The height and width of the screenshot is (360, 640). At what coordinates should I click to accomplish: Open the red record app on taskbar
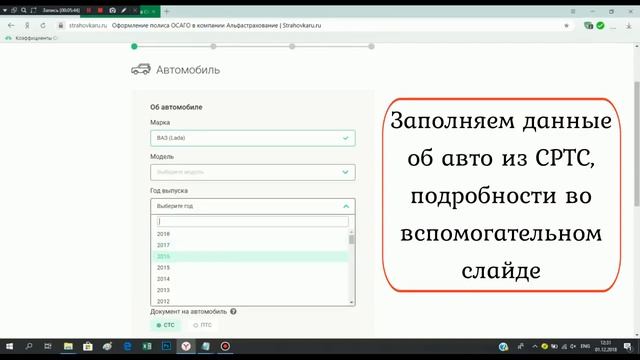[225, 347]
